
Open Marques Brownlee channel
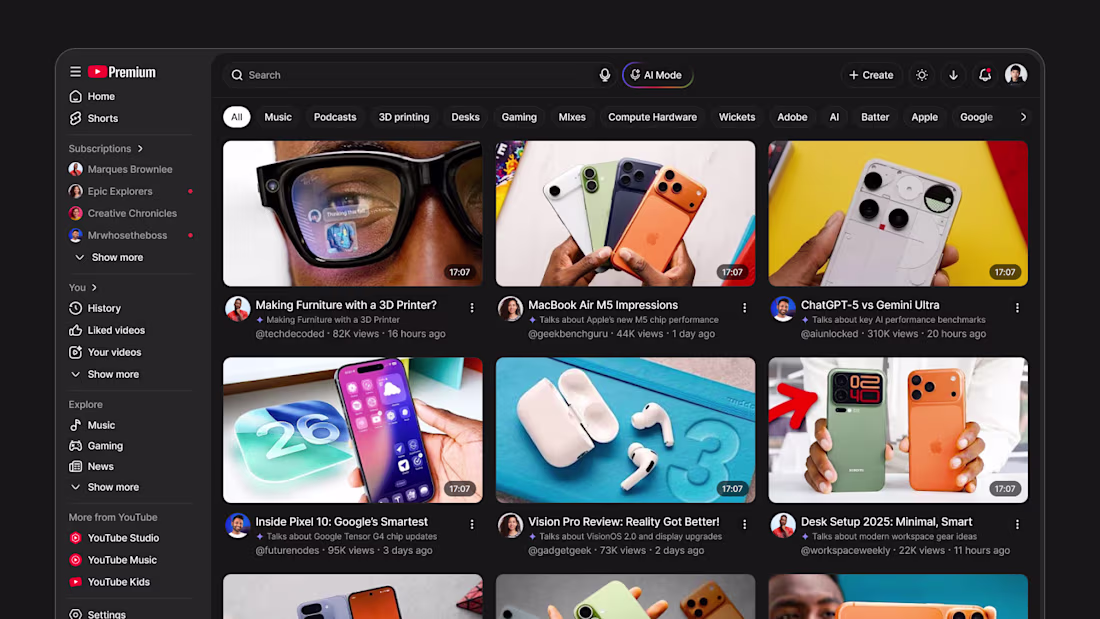pyautogui.click(x=120, y=169)
